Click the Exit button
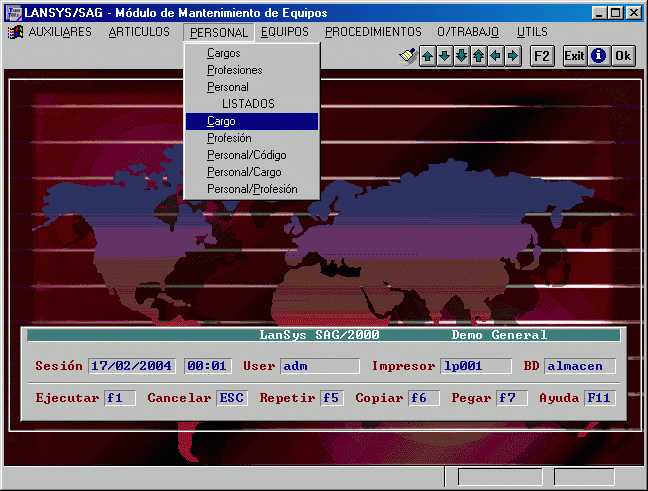Viewport: 648px width, 491px height. [x=575, y=56]
